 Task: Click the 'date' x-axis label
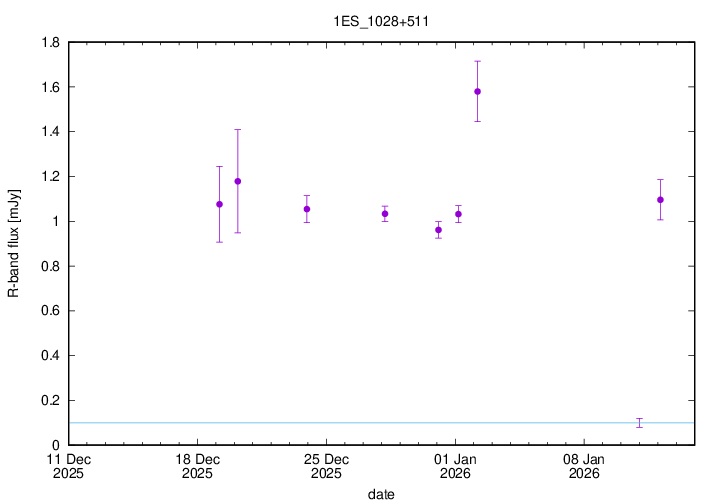tap(380, 494)
